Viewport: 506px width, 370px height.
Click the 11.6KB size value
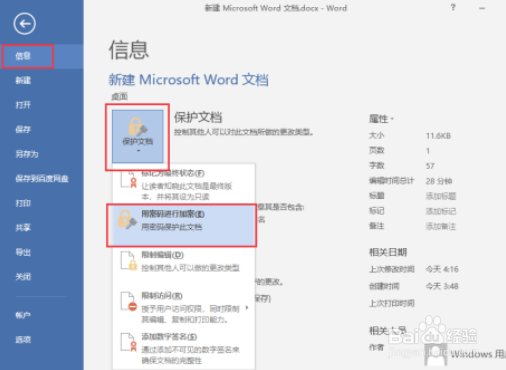click(438, 136)
